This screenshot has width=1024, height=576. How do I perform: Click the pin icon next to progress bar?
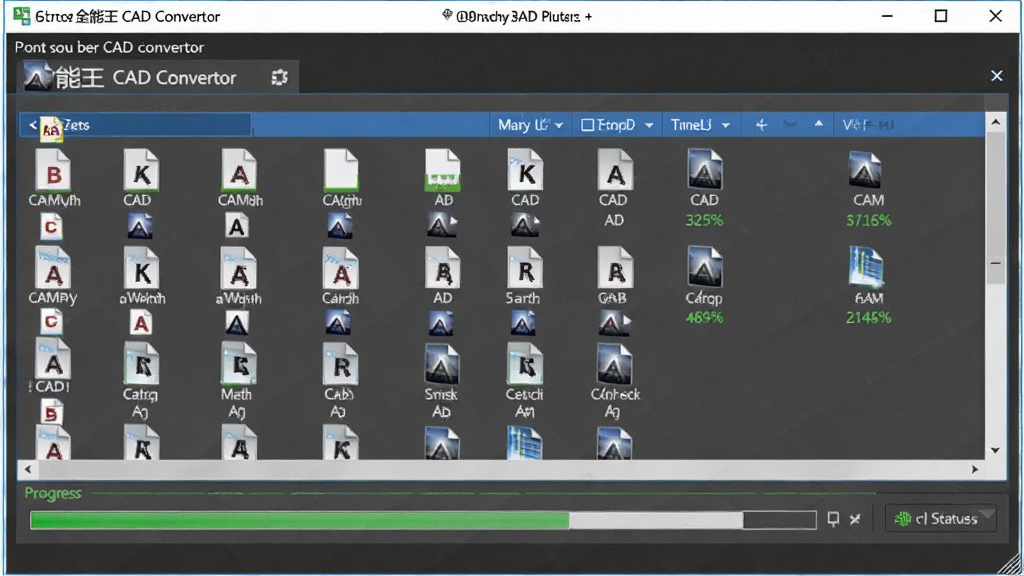(x=833, y=519)
